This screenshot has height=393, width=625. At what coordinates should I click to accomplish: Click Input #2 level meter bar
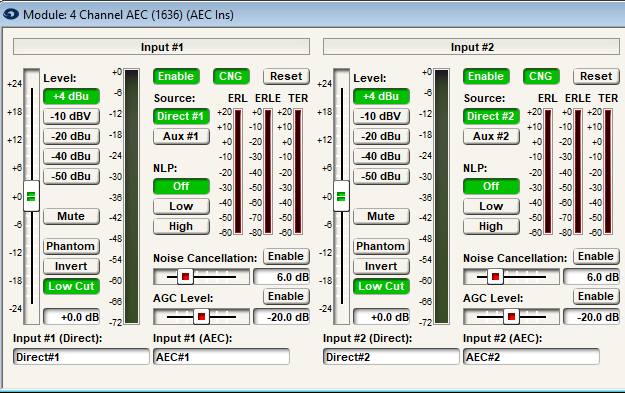(x=442, y=196)
